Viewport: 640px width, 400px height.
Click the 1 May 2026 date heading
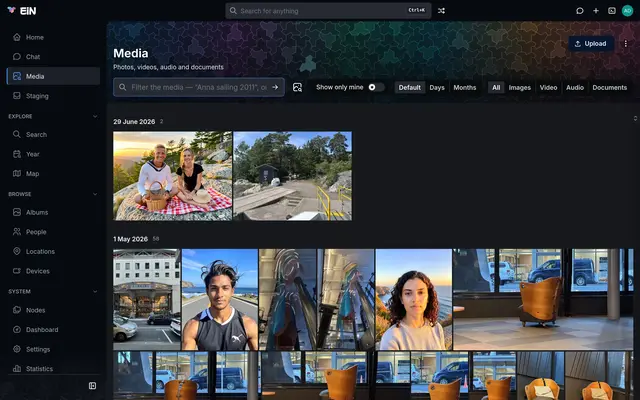tap(130, 239)
